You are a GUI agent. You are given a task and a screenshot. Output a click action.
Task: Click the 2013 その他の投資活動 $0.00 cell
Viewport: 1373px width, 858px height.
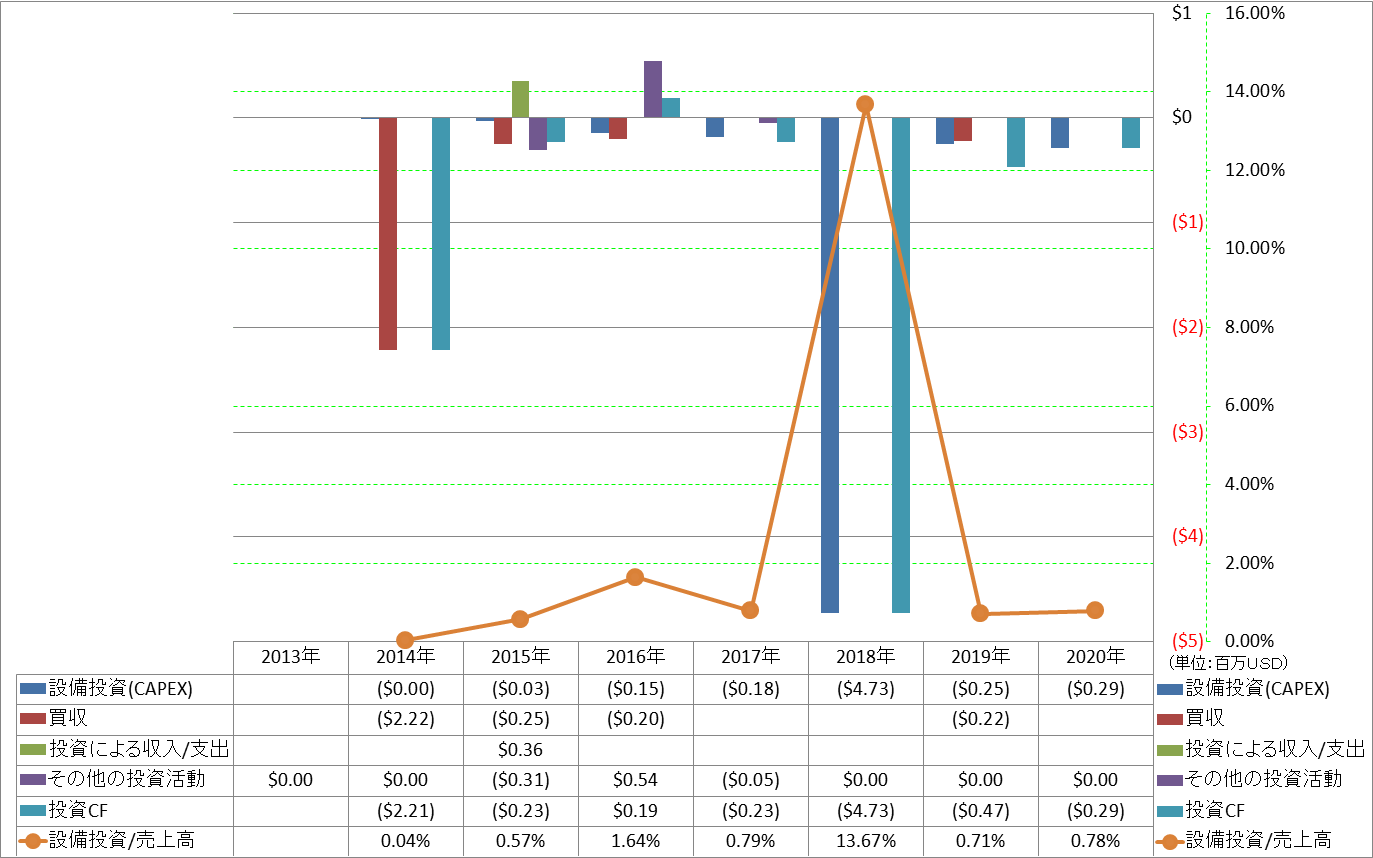(x=290, y=778)
